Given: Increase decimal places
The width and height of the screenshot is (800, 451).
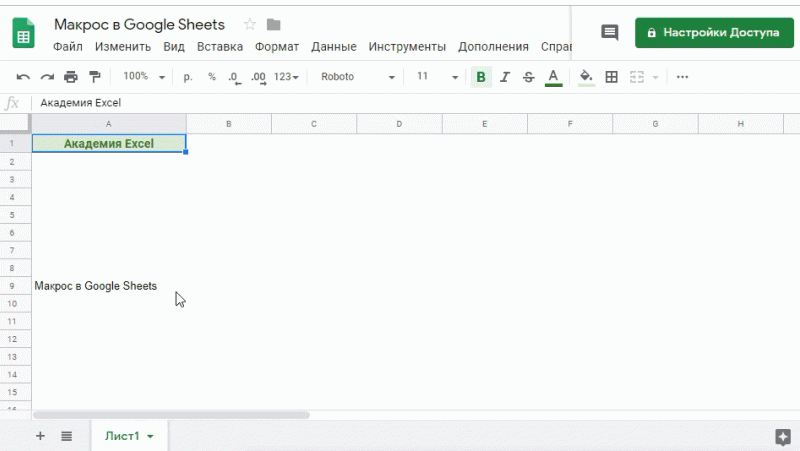Looking at the screenshot, I should (258, 78).
